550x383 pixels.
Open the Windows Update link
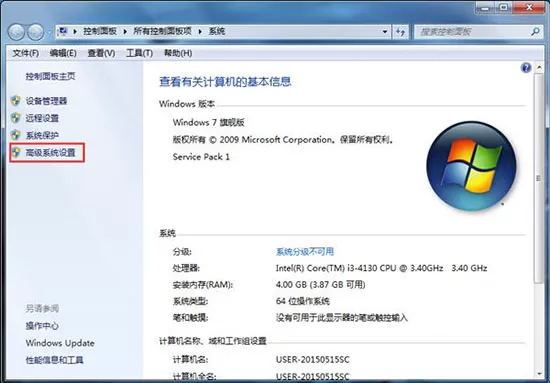tap(60, 343)
